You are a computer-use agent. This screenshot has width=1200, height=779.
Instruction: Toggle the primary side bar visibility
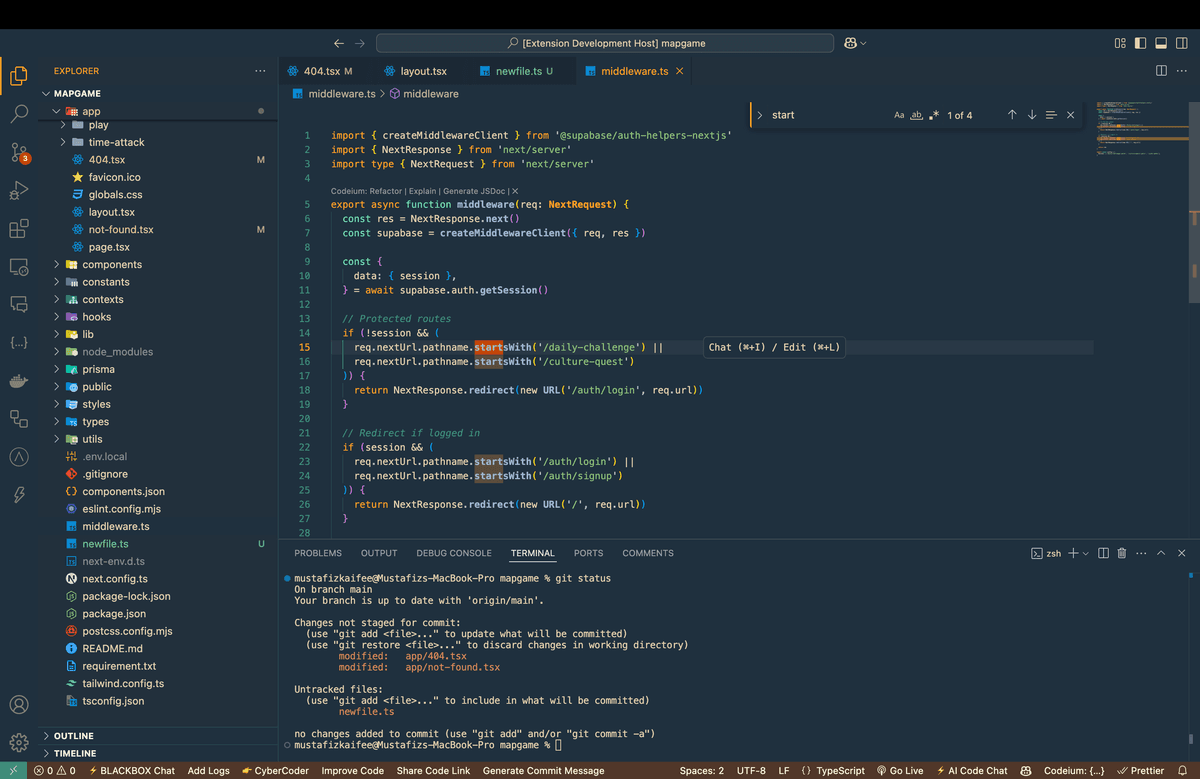click(1141, 43)
